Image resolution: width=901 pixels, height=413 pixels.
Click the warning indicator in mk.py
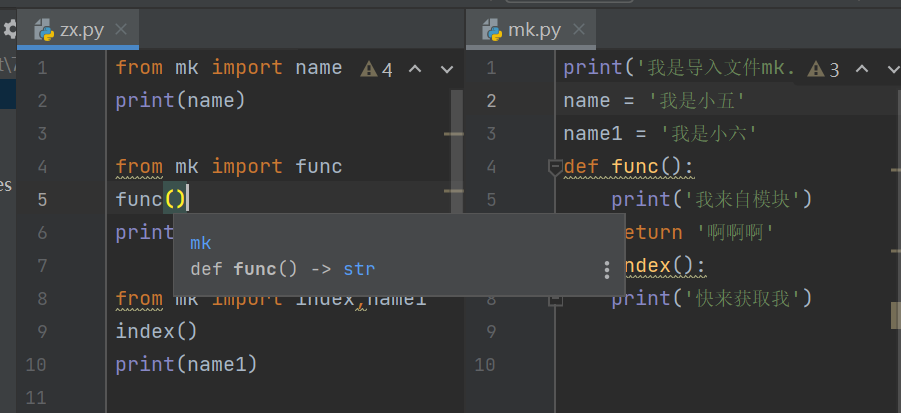824,69
